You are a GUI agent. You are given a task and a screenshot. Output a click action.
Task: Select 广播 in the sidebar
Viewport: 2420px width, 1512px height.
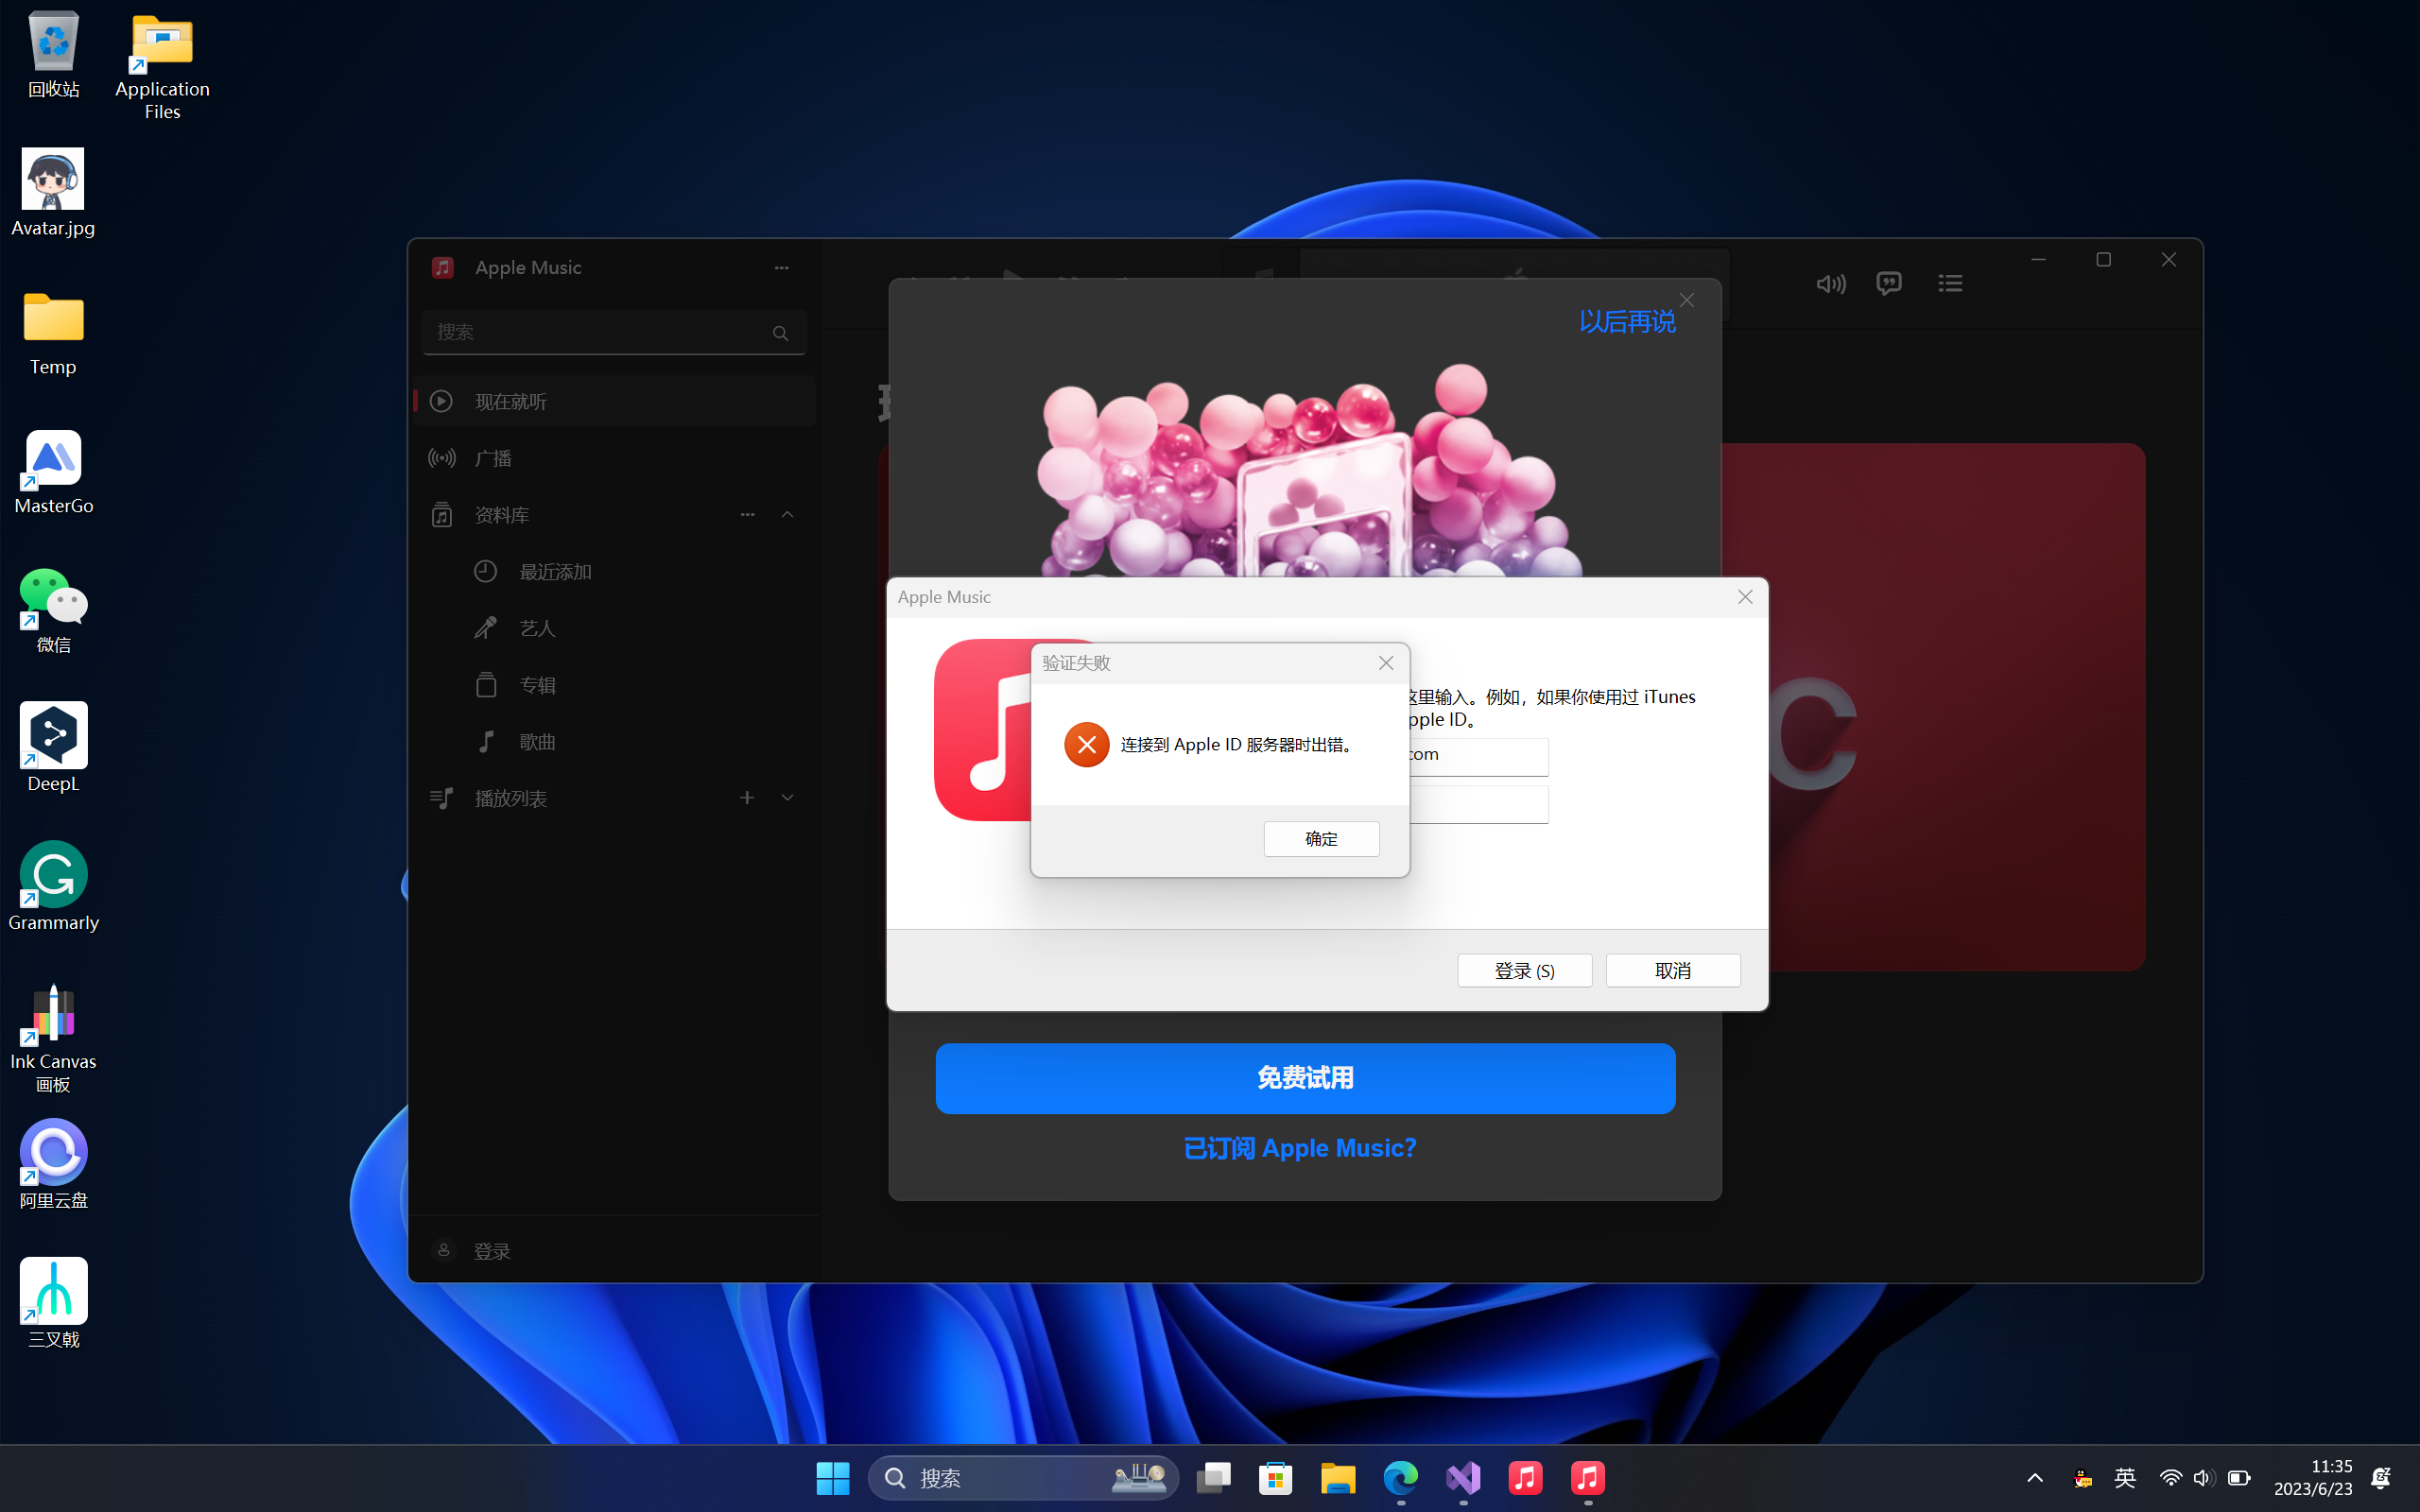(x=494, y=458)
